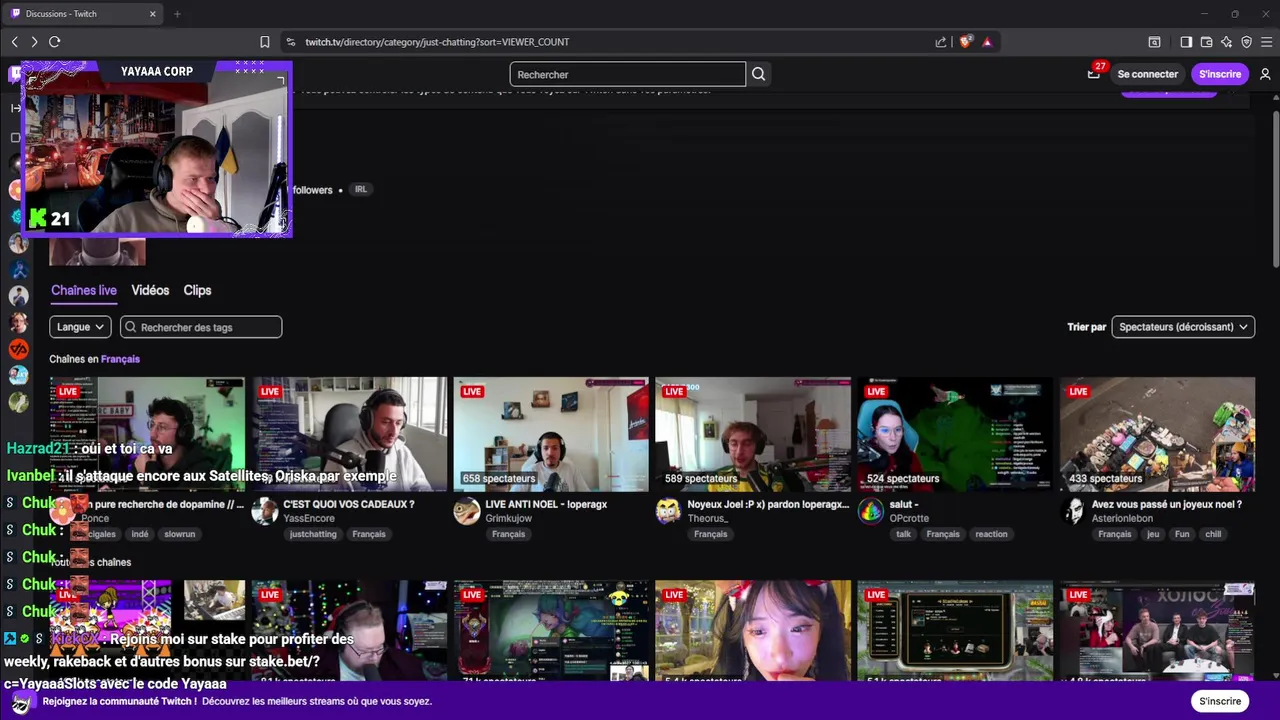Click the indé tag on the first stream
This screenshot has width=1280, height=720.
pyautogui.click(x=140, y=534)
